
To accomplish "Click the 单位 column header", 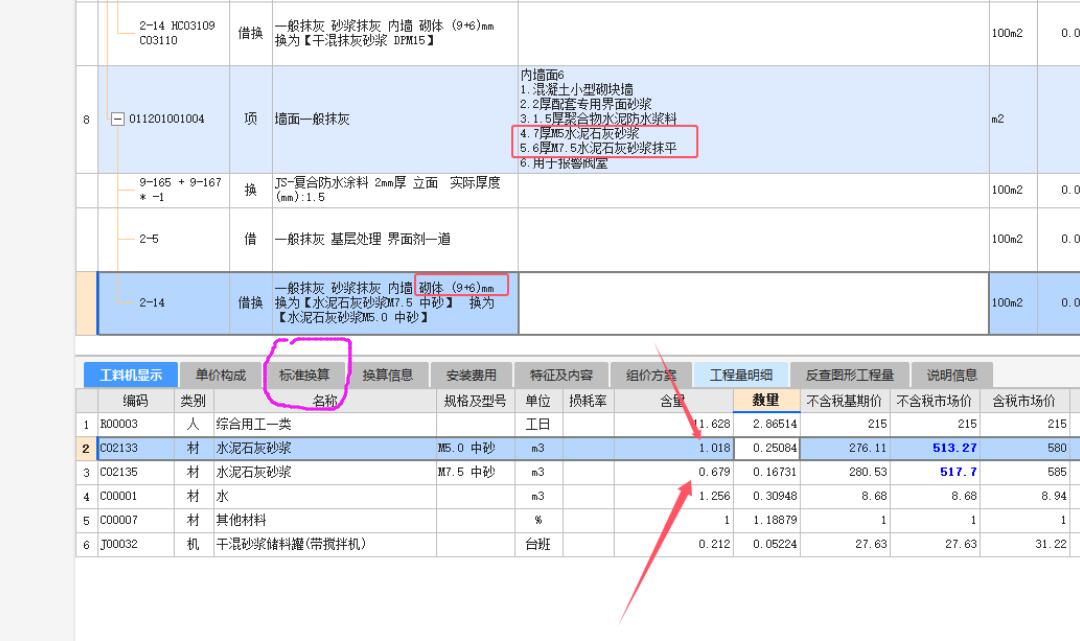I will (539, 401).
